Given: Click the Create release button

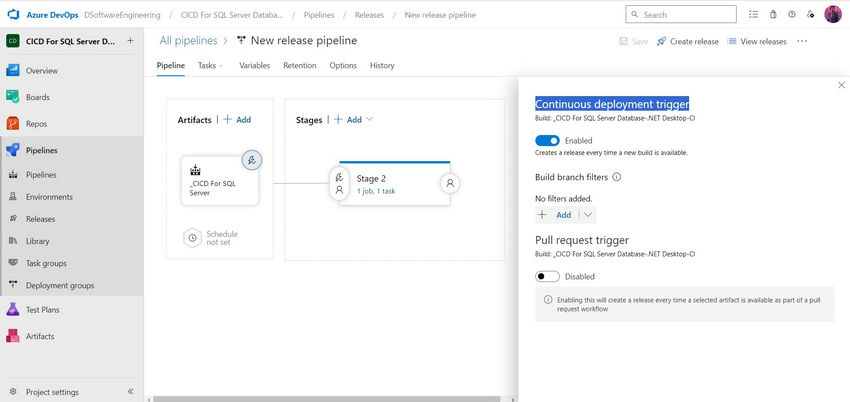Looking at the screenshot, I should pos(687,41).
